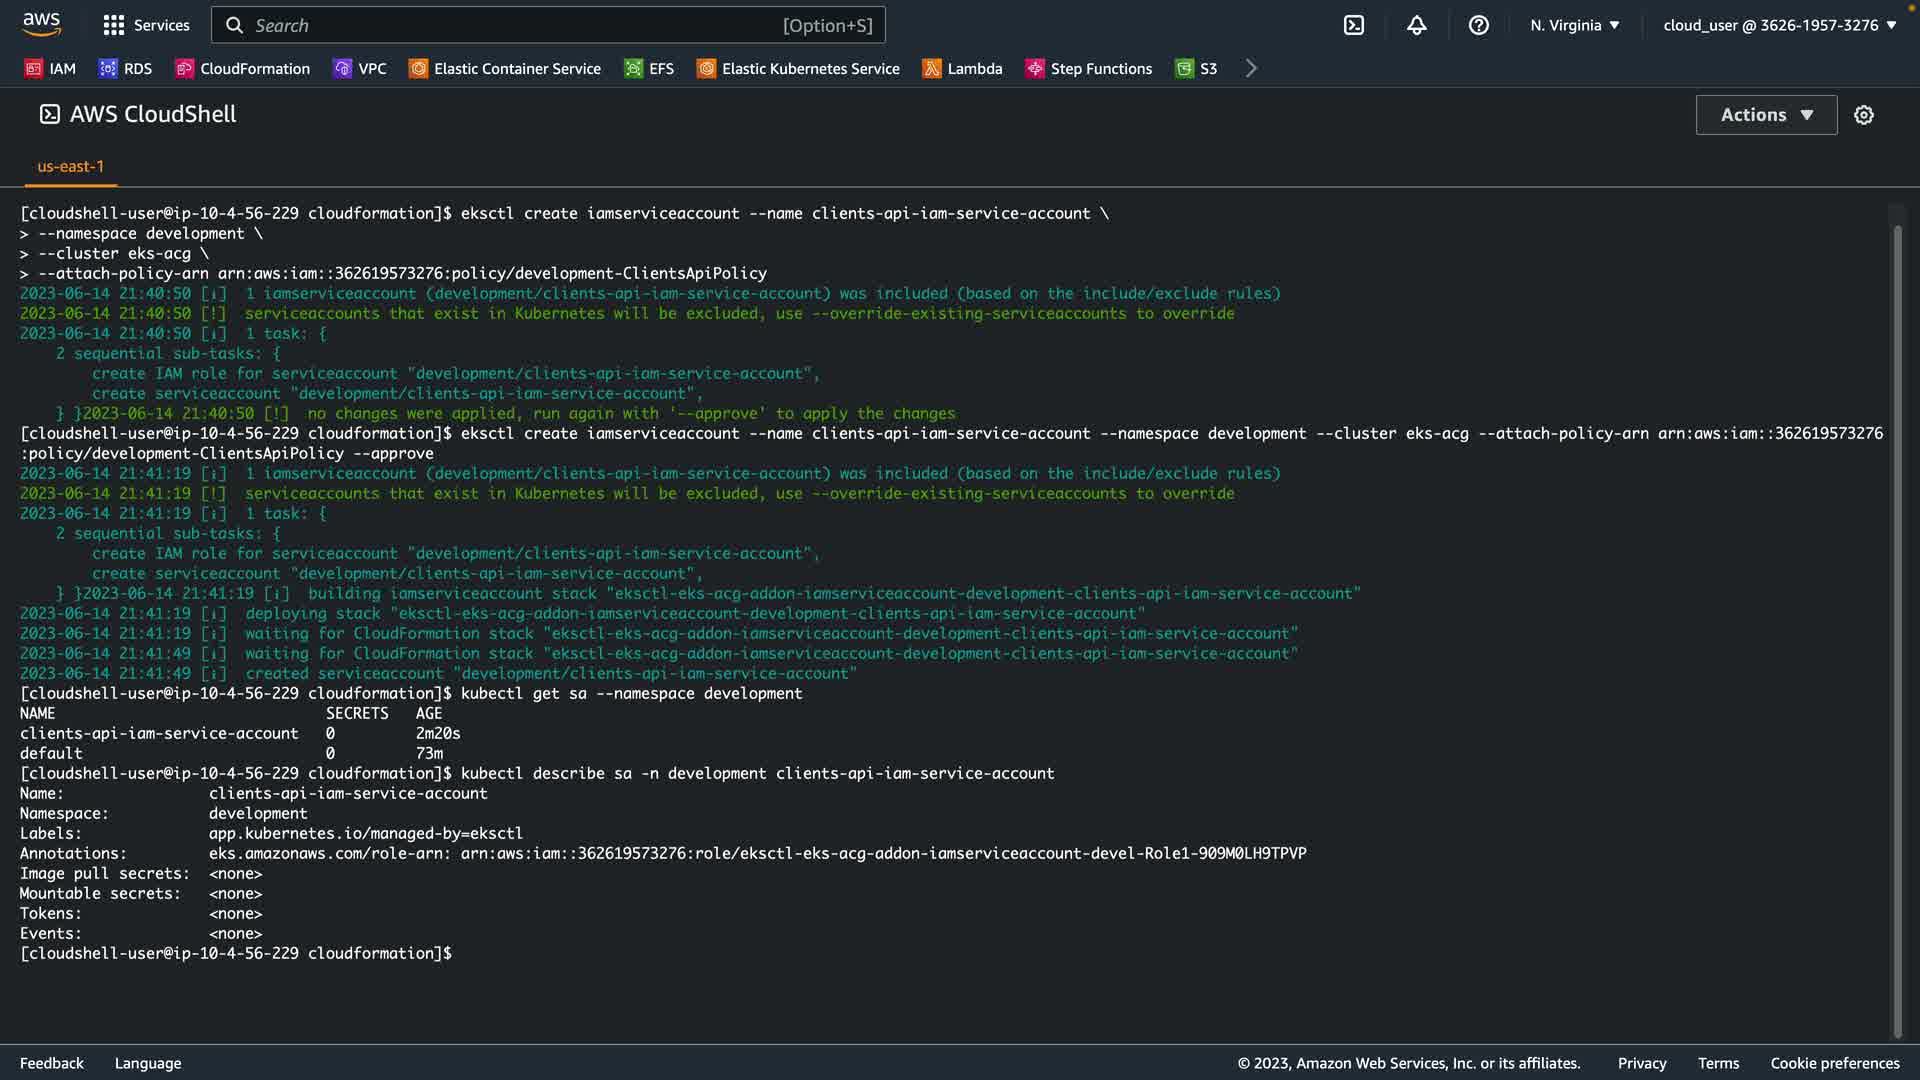
Task: Open the Elastic Kubernetes Service shortcut
Action: [x=798, y=68]
